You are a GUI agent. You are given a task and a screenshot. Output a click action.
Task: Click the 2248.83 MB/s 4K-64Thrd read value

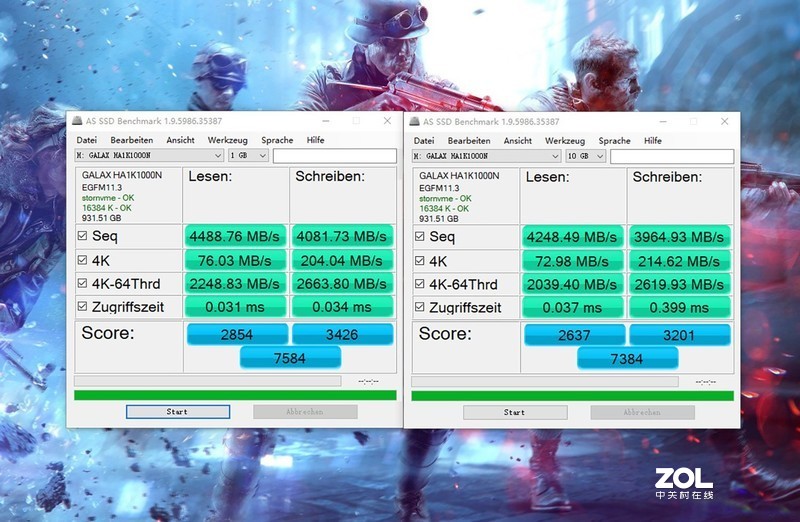click(x=235, y=283)
